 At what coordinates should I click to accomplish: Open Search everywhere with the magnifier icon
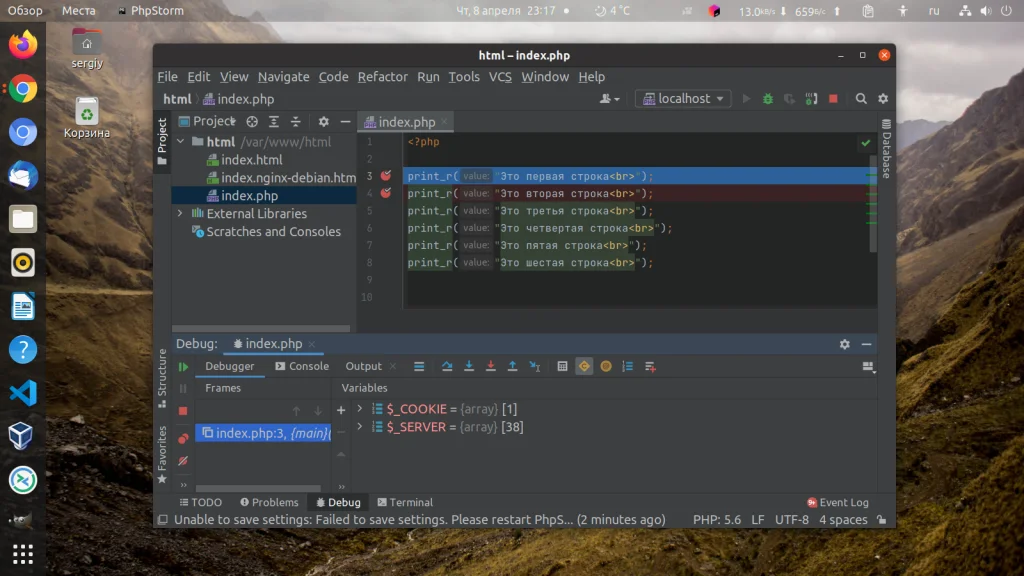click(x=860, y=98)
